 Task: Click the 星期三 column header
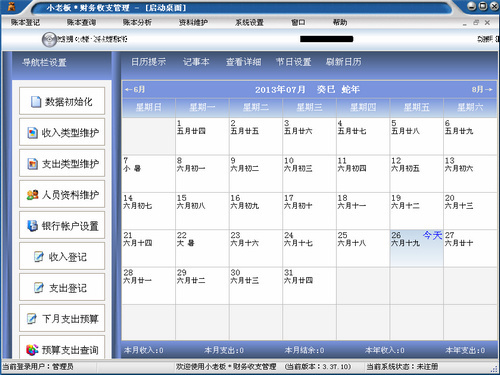pyautogui.click(x=309, y=107)
